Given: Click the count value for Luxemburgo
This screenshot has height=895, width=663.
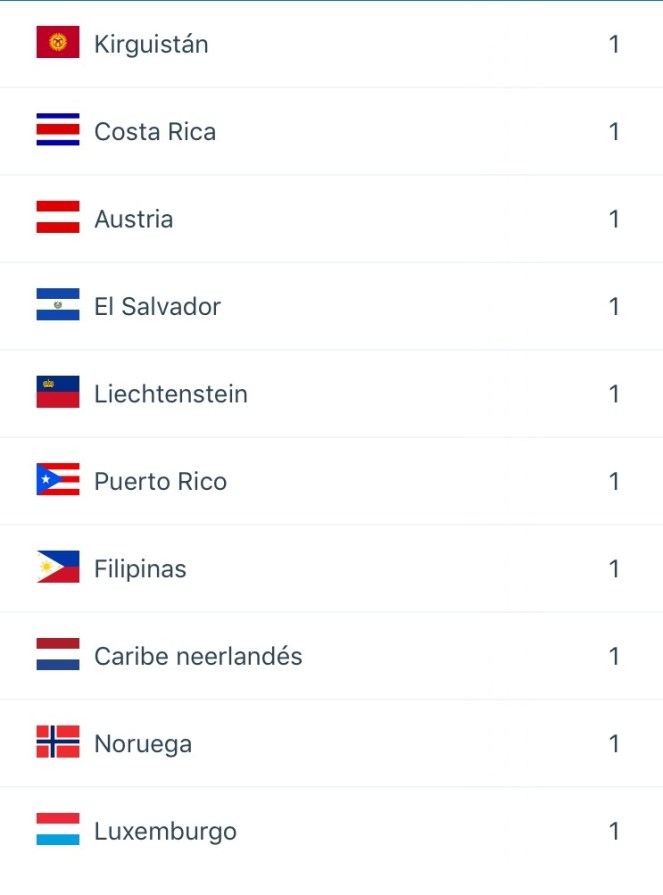Looking at the screenshot, I should (614, 831).
